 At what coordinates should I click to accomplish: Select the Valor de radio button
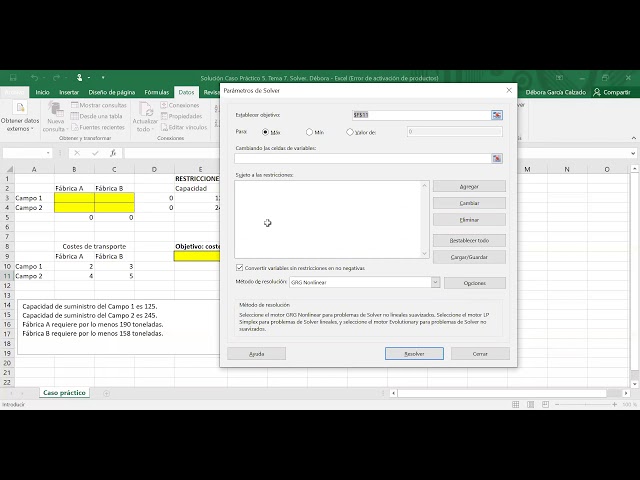coord(350,132)
